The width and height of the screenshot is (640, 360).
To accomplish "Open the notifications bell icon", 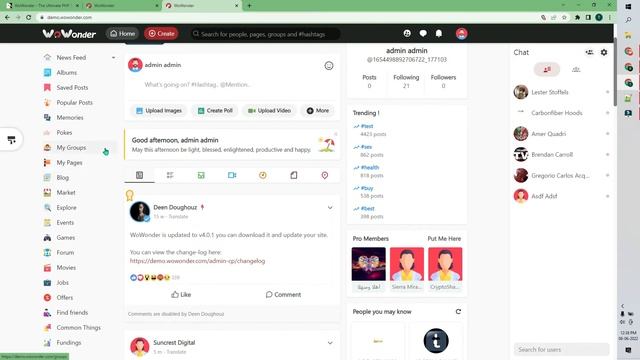I will 439,33.
